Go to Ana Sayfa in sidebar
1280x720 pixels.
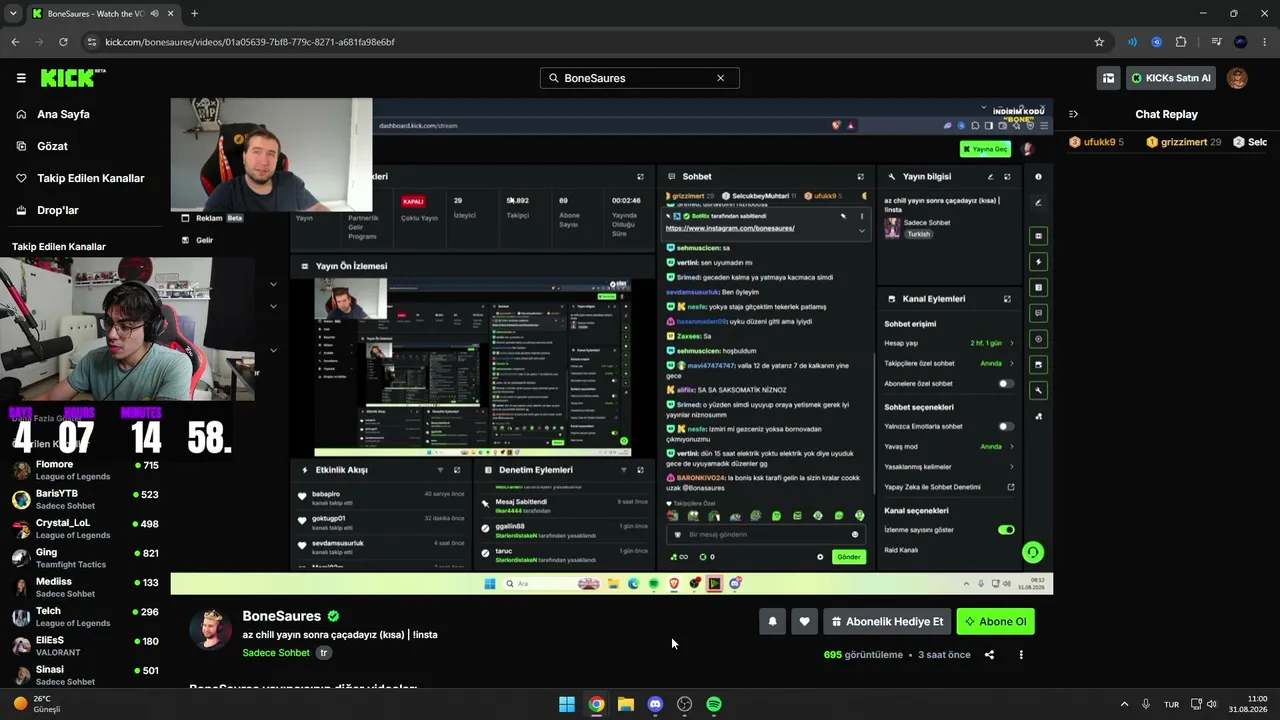tap(63, 114)
